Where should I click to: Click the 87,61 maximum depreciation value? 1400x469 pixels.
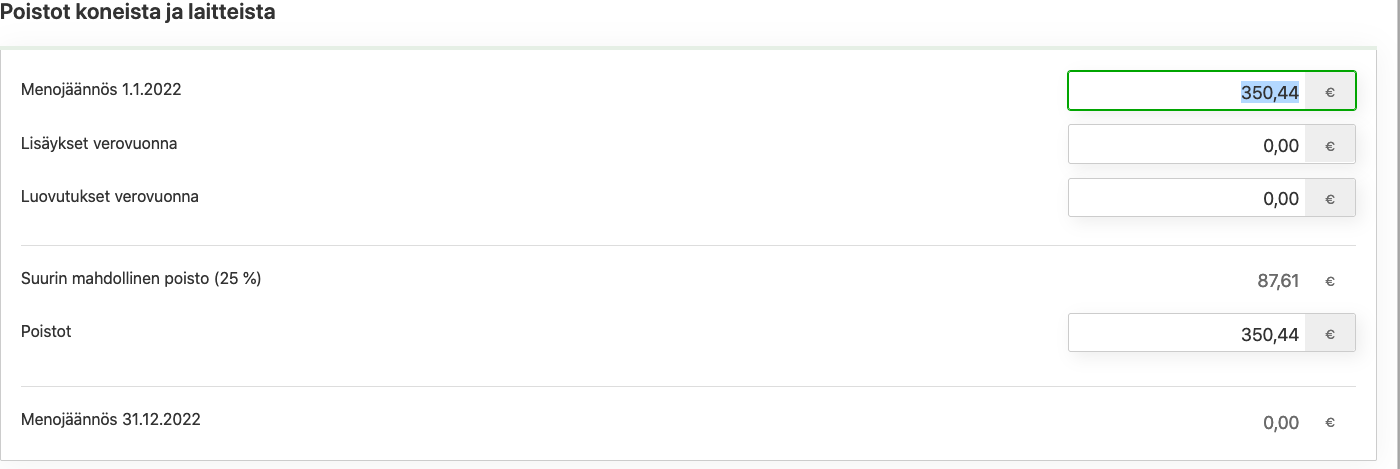pyautogui.click(x=1278, y=281)
